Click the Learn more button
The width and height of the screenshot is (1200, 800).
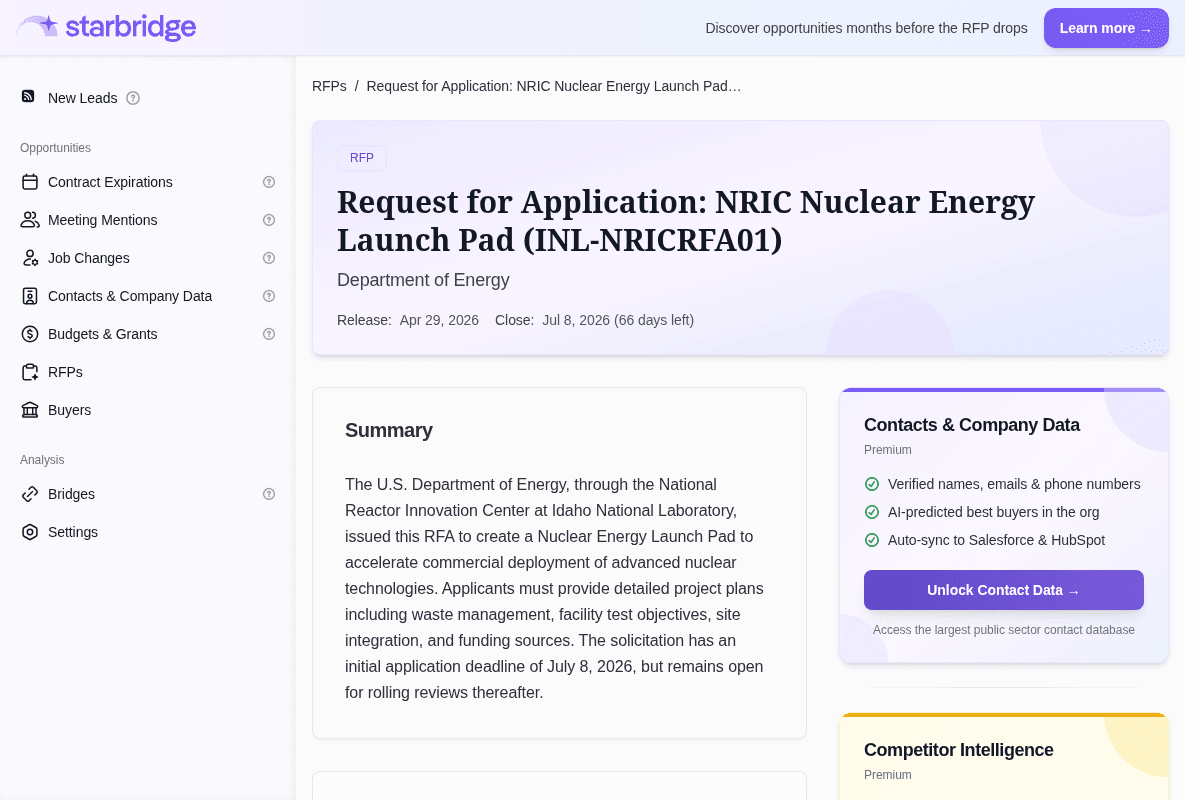coord(1106,28)
